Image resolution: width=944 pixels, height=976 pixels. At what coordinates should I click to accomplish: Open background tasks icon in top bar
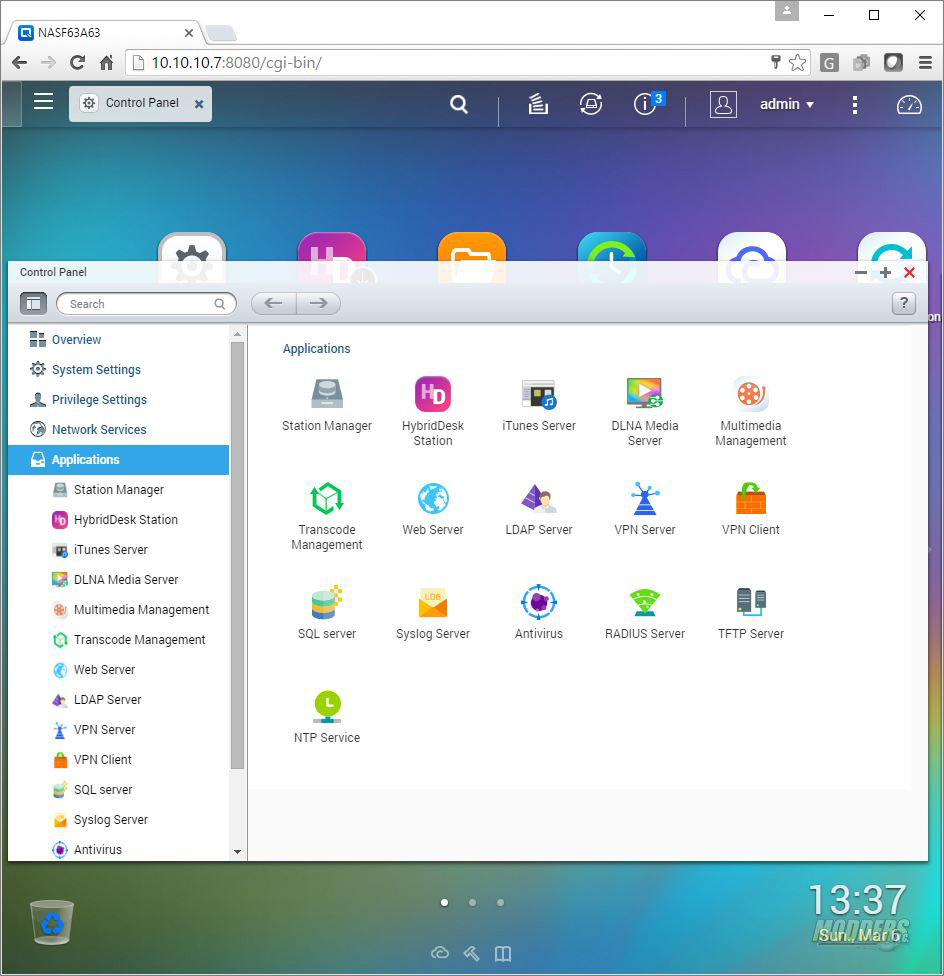pos(538,104)
